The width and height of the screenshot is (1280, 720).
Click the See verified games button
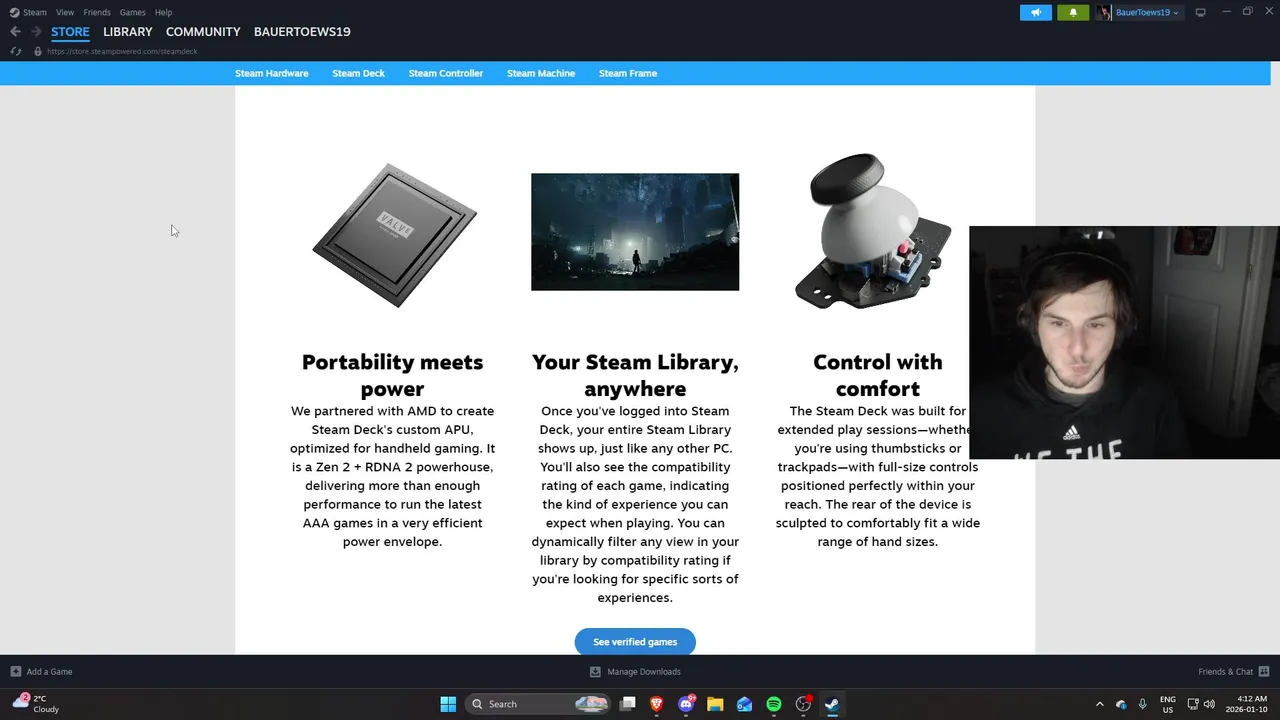tap(635, 642)
